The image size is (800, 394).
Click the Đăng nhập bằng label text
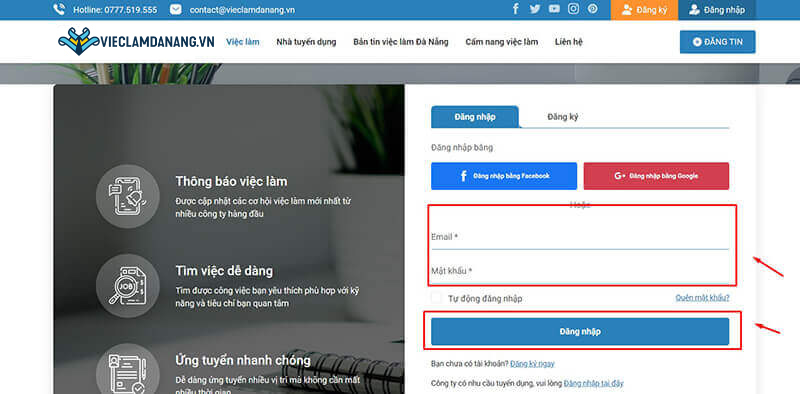462,148
